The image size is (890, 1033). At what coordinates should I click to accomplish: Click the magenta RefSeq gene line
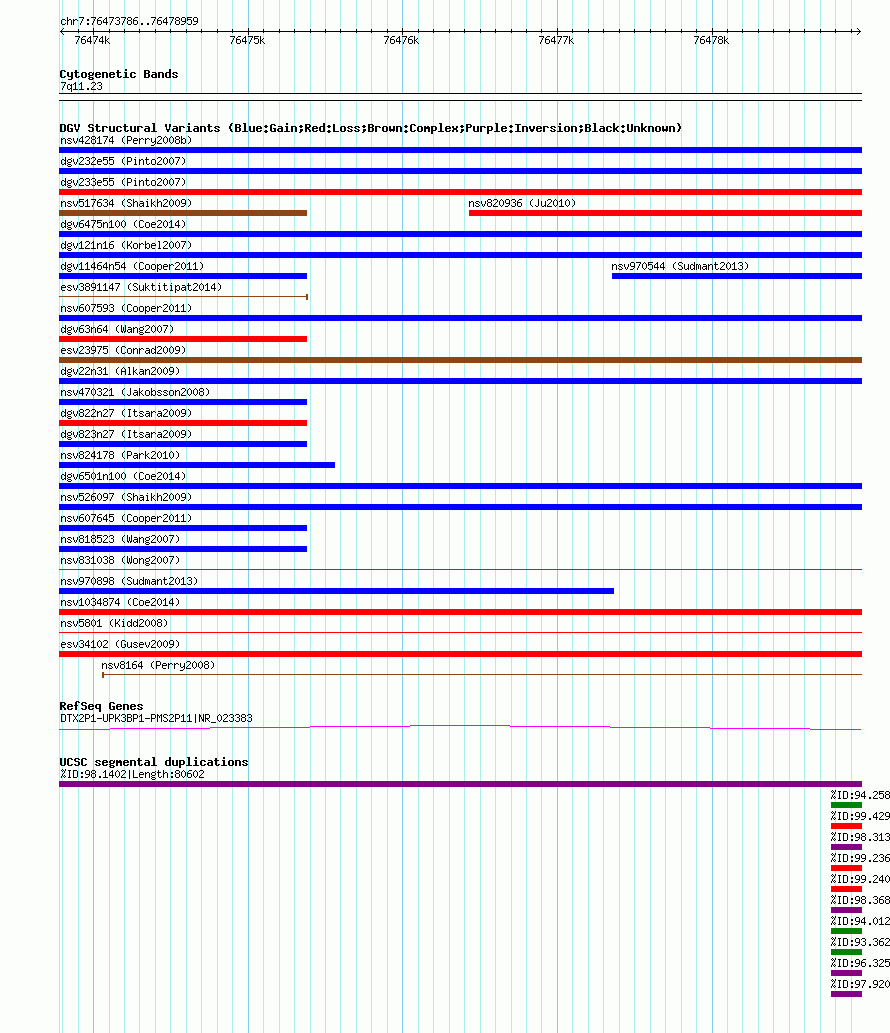point(460,727)
